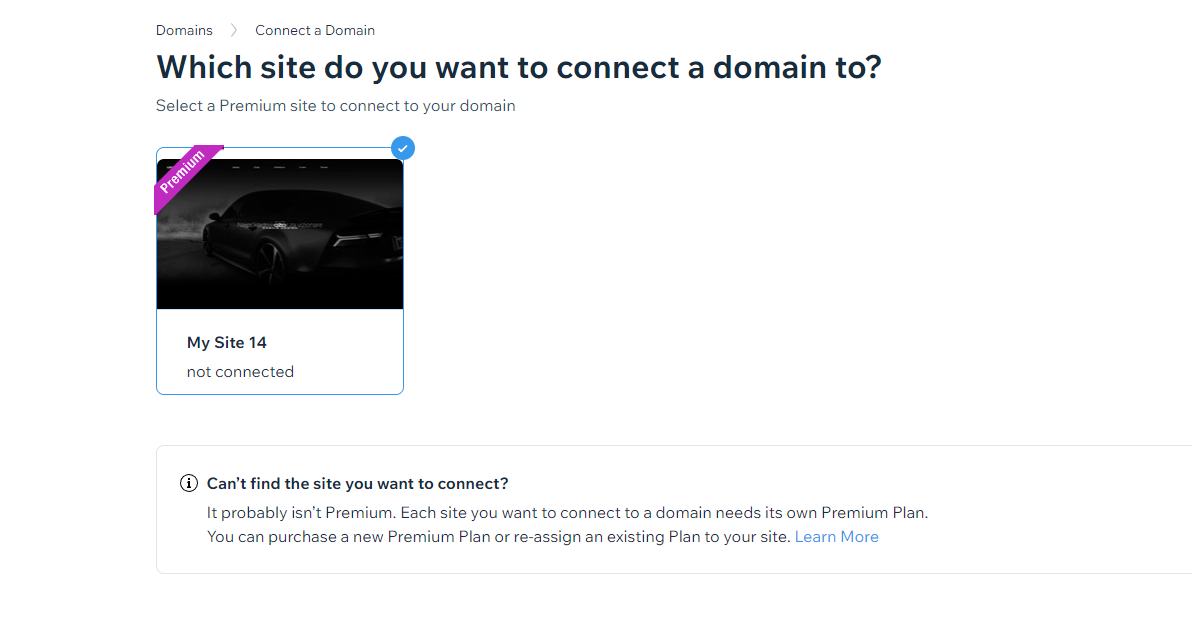
Task: Click the Select a Premium site subtitle
Action: (335, 106)
